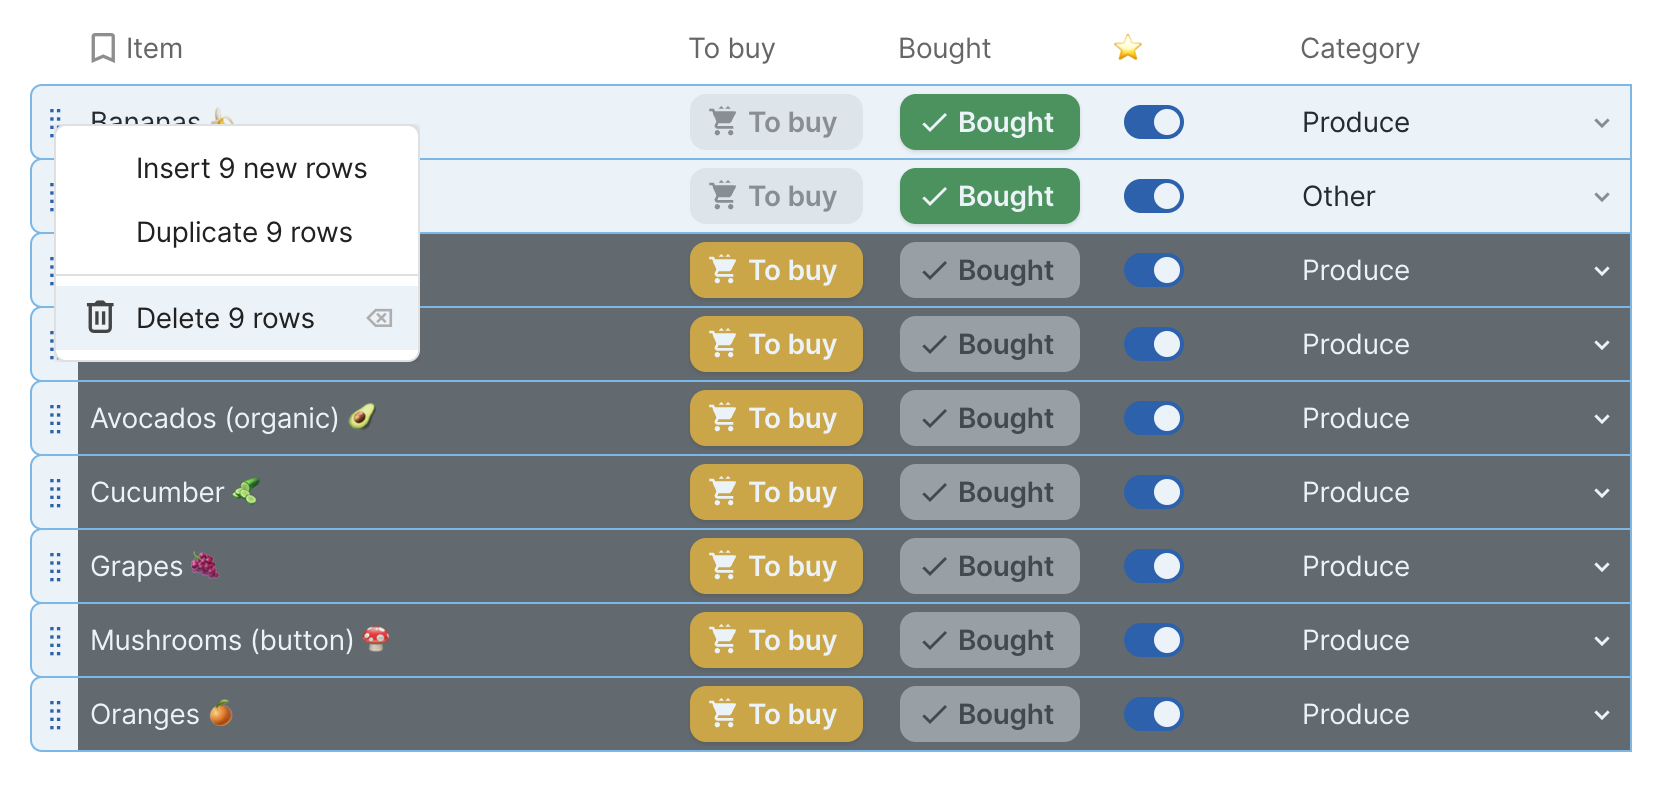Screen dimensions: 1678x798
Task: Choose Insert 9 new rows
Action: coord(251,168)
